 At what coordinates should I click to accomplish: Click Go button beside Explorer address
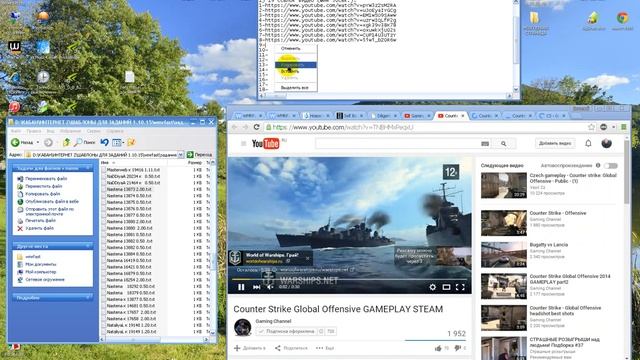click(200, 155)
